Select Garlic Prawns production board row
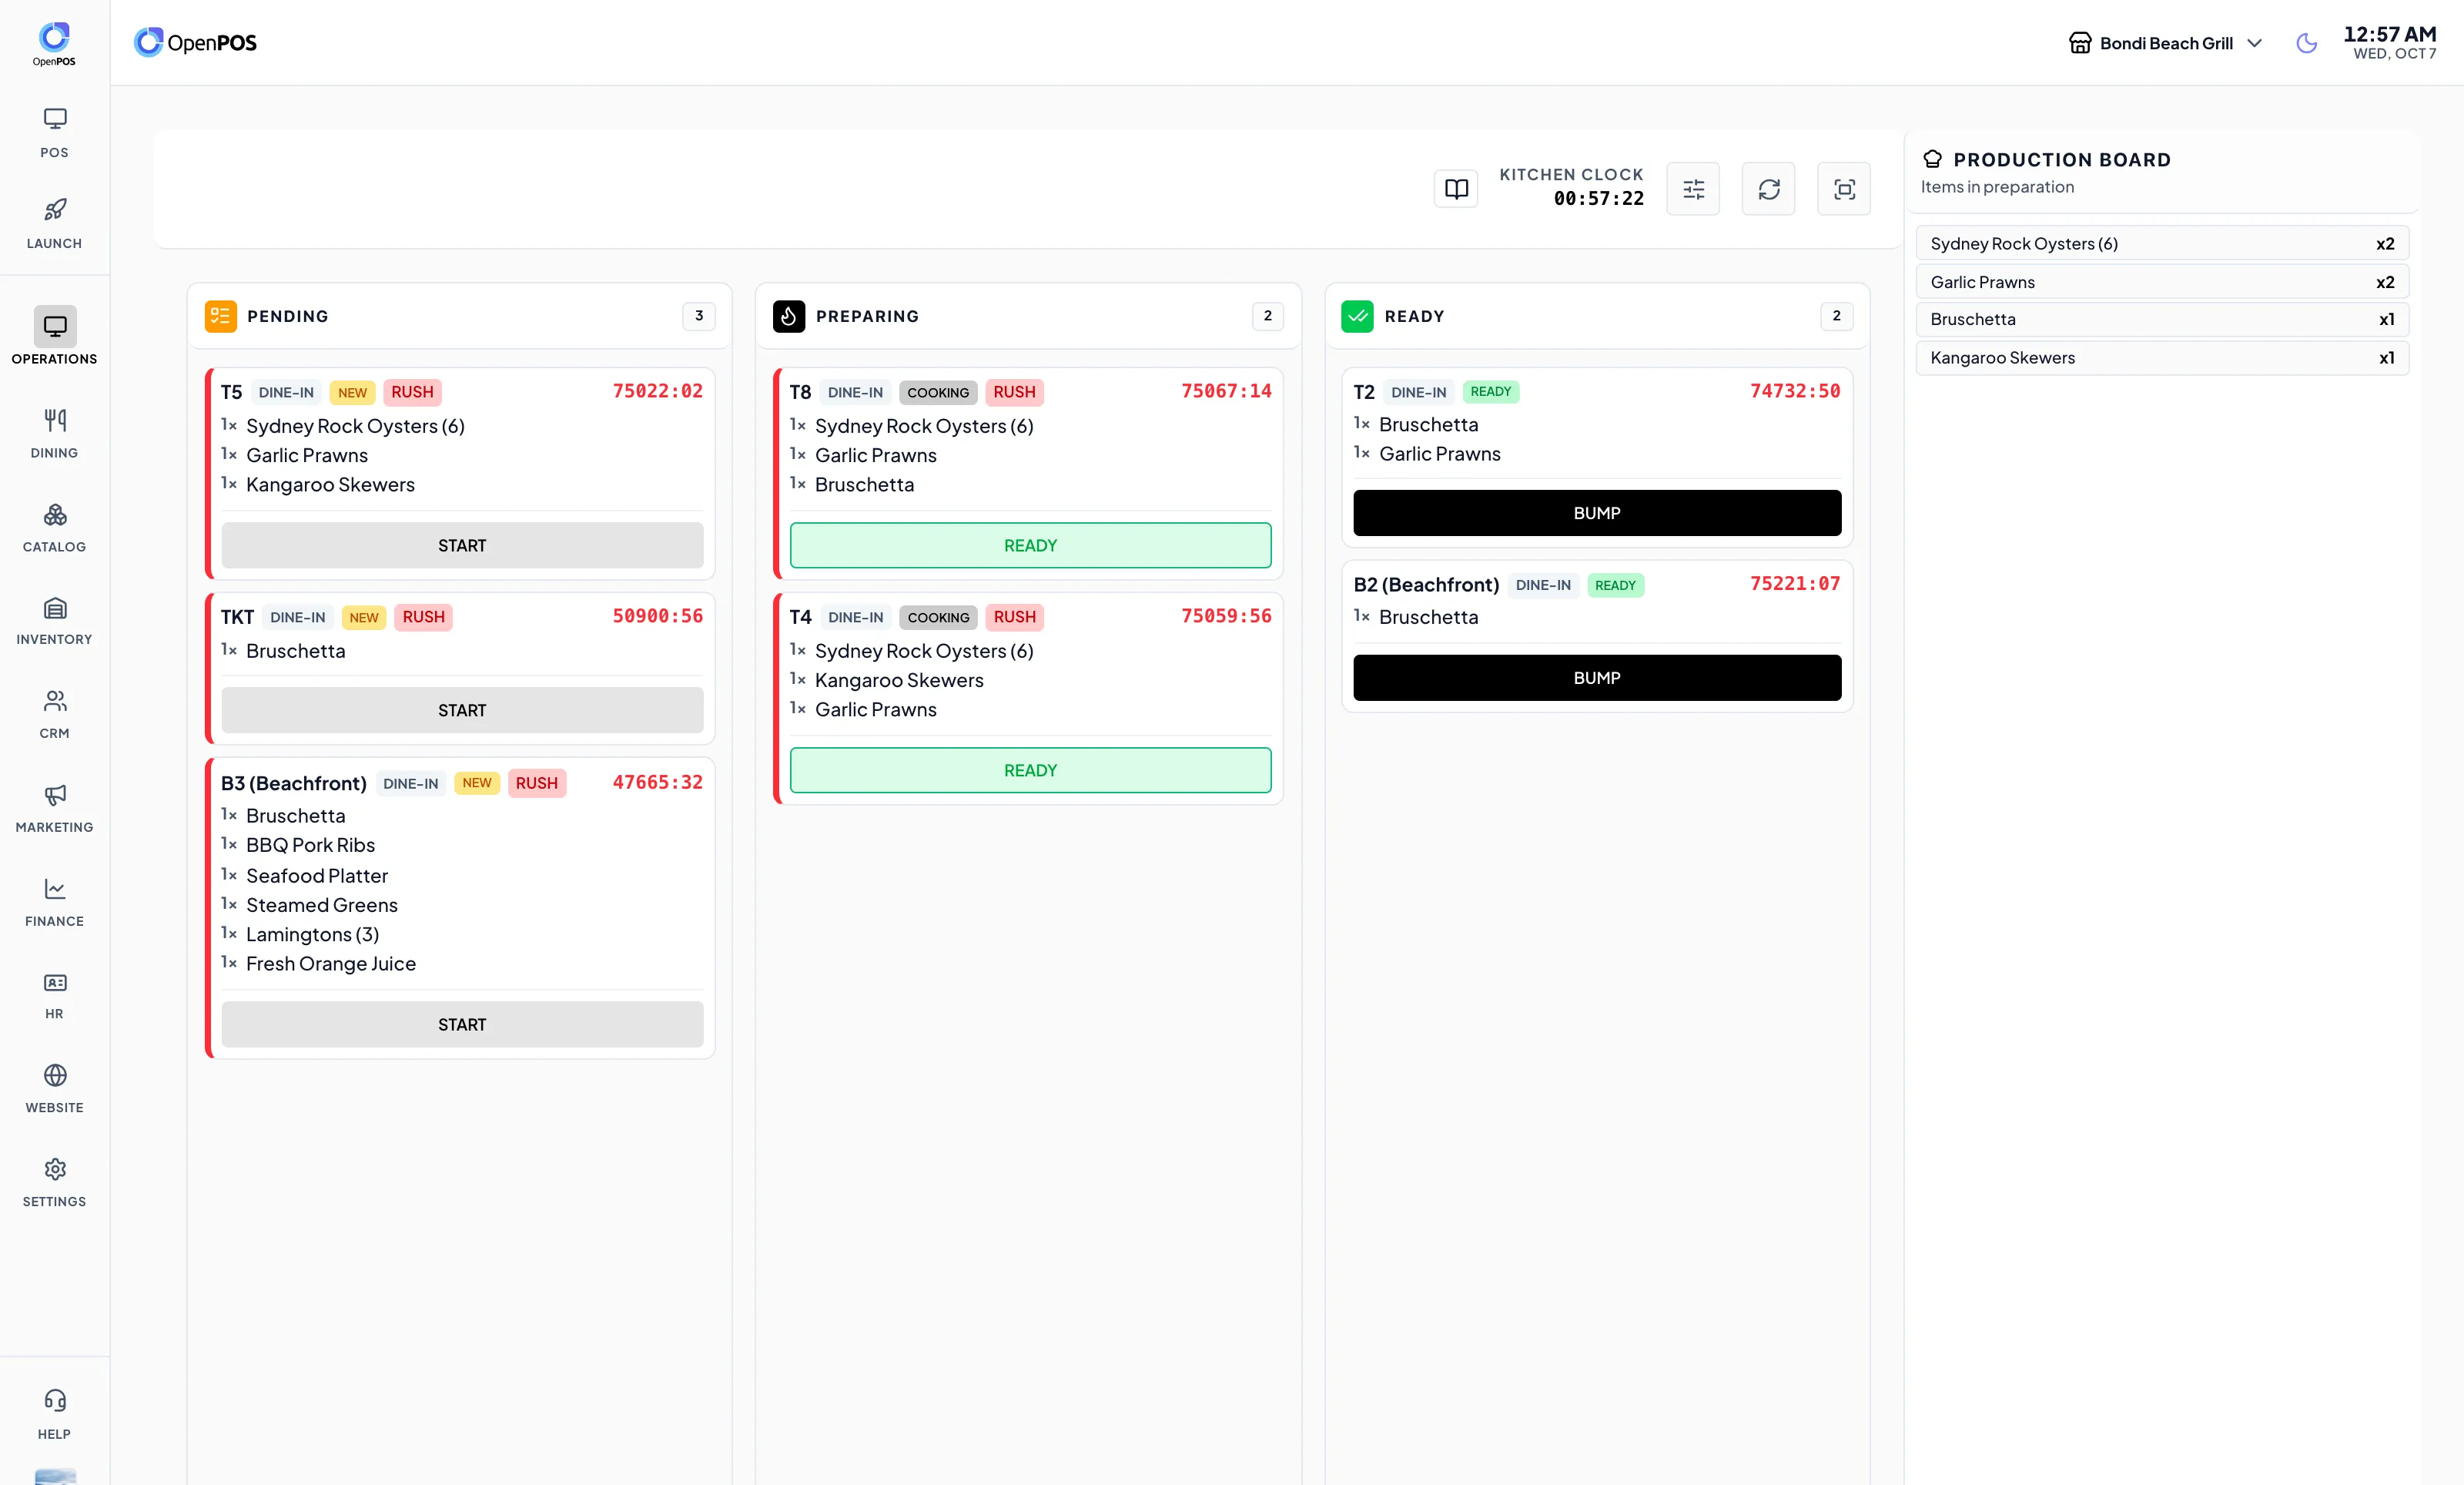This screenshot has width=2464, height=1485. click(2162, 282)
